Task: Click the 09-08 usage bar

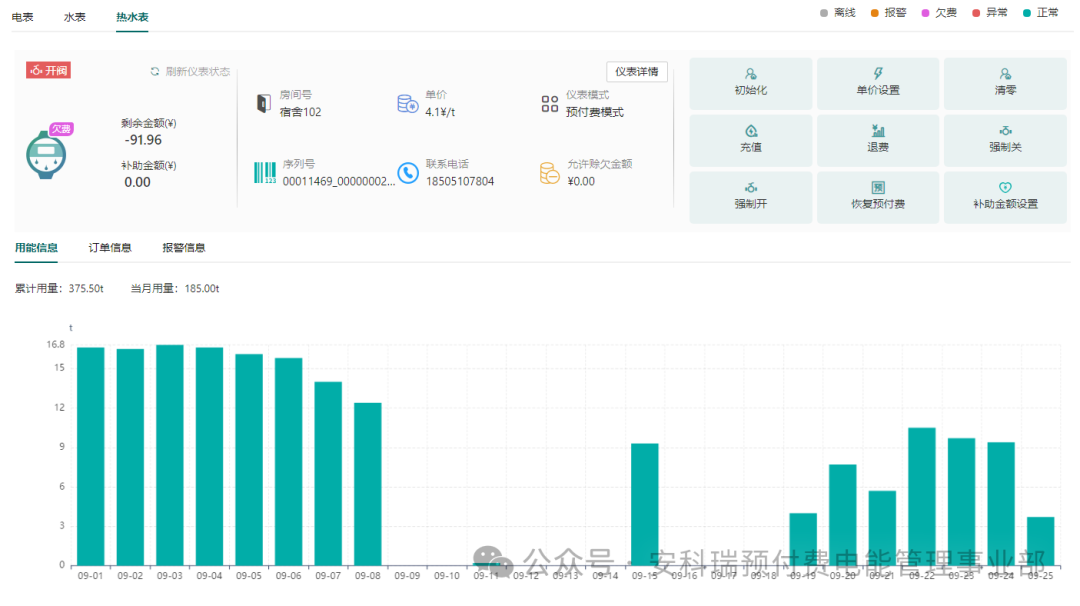Action: 368,484
